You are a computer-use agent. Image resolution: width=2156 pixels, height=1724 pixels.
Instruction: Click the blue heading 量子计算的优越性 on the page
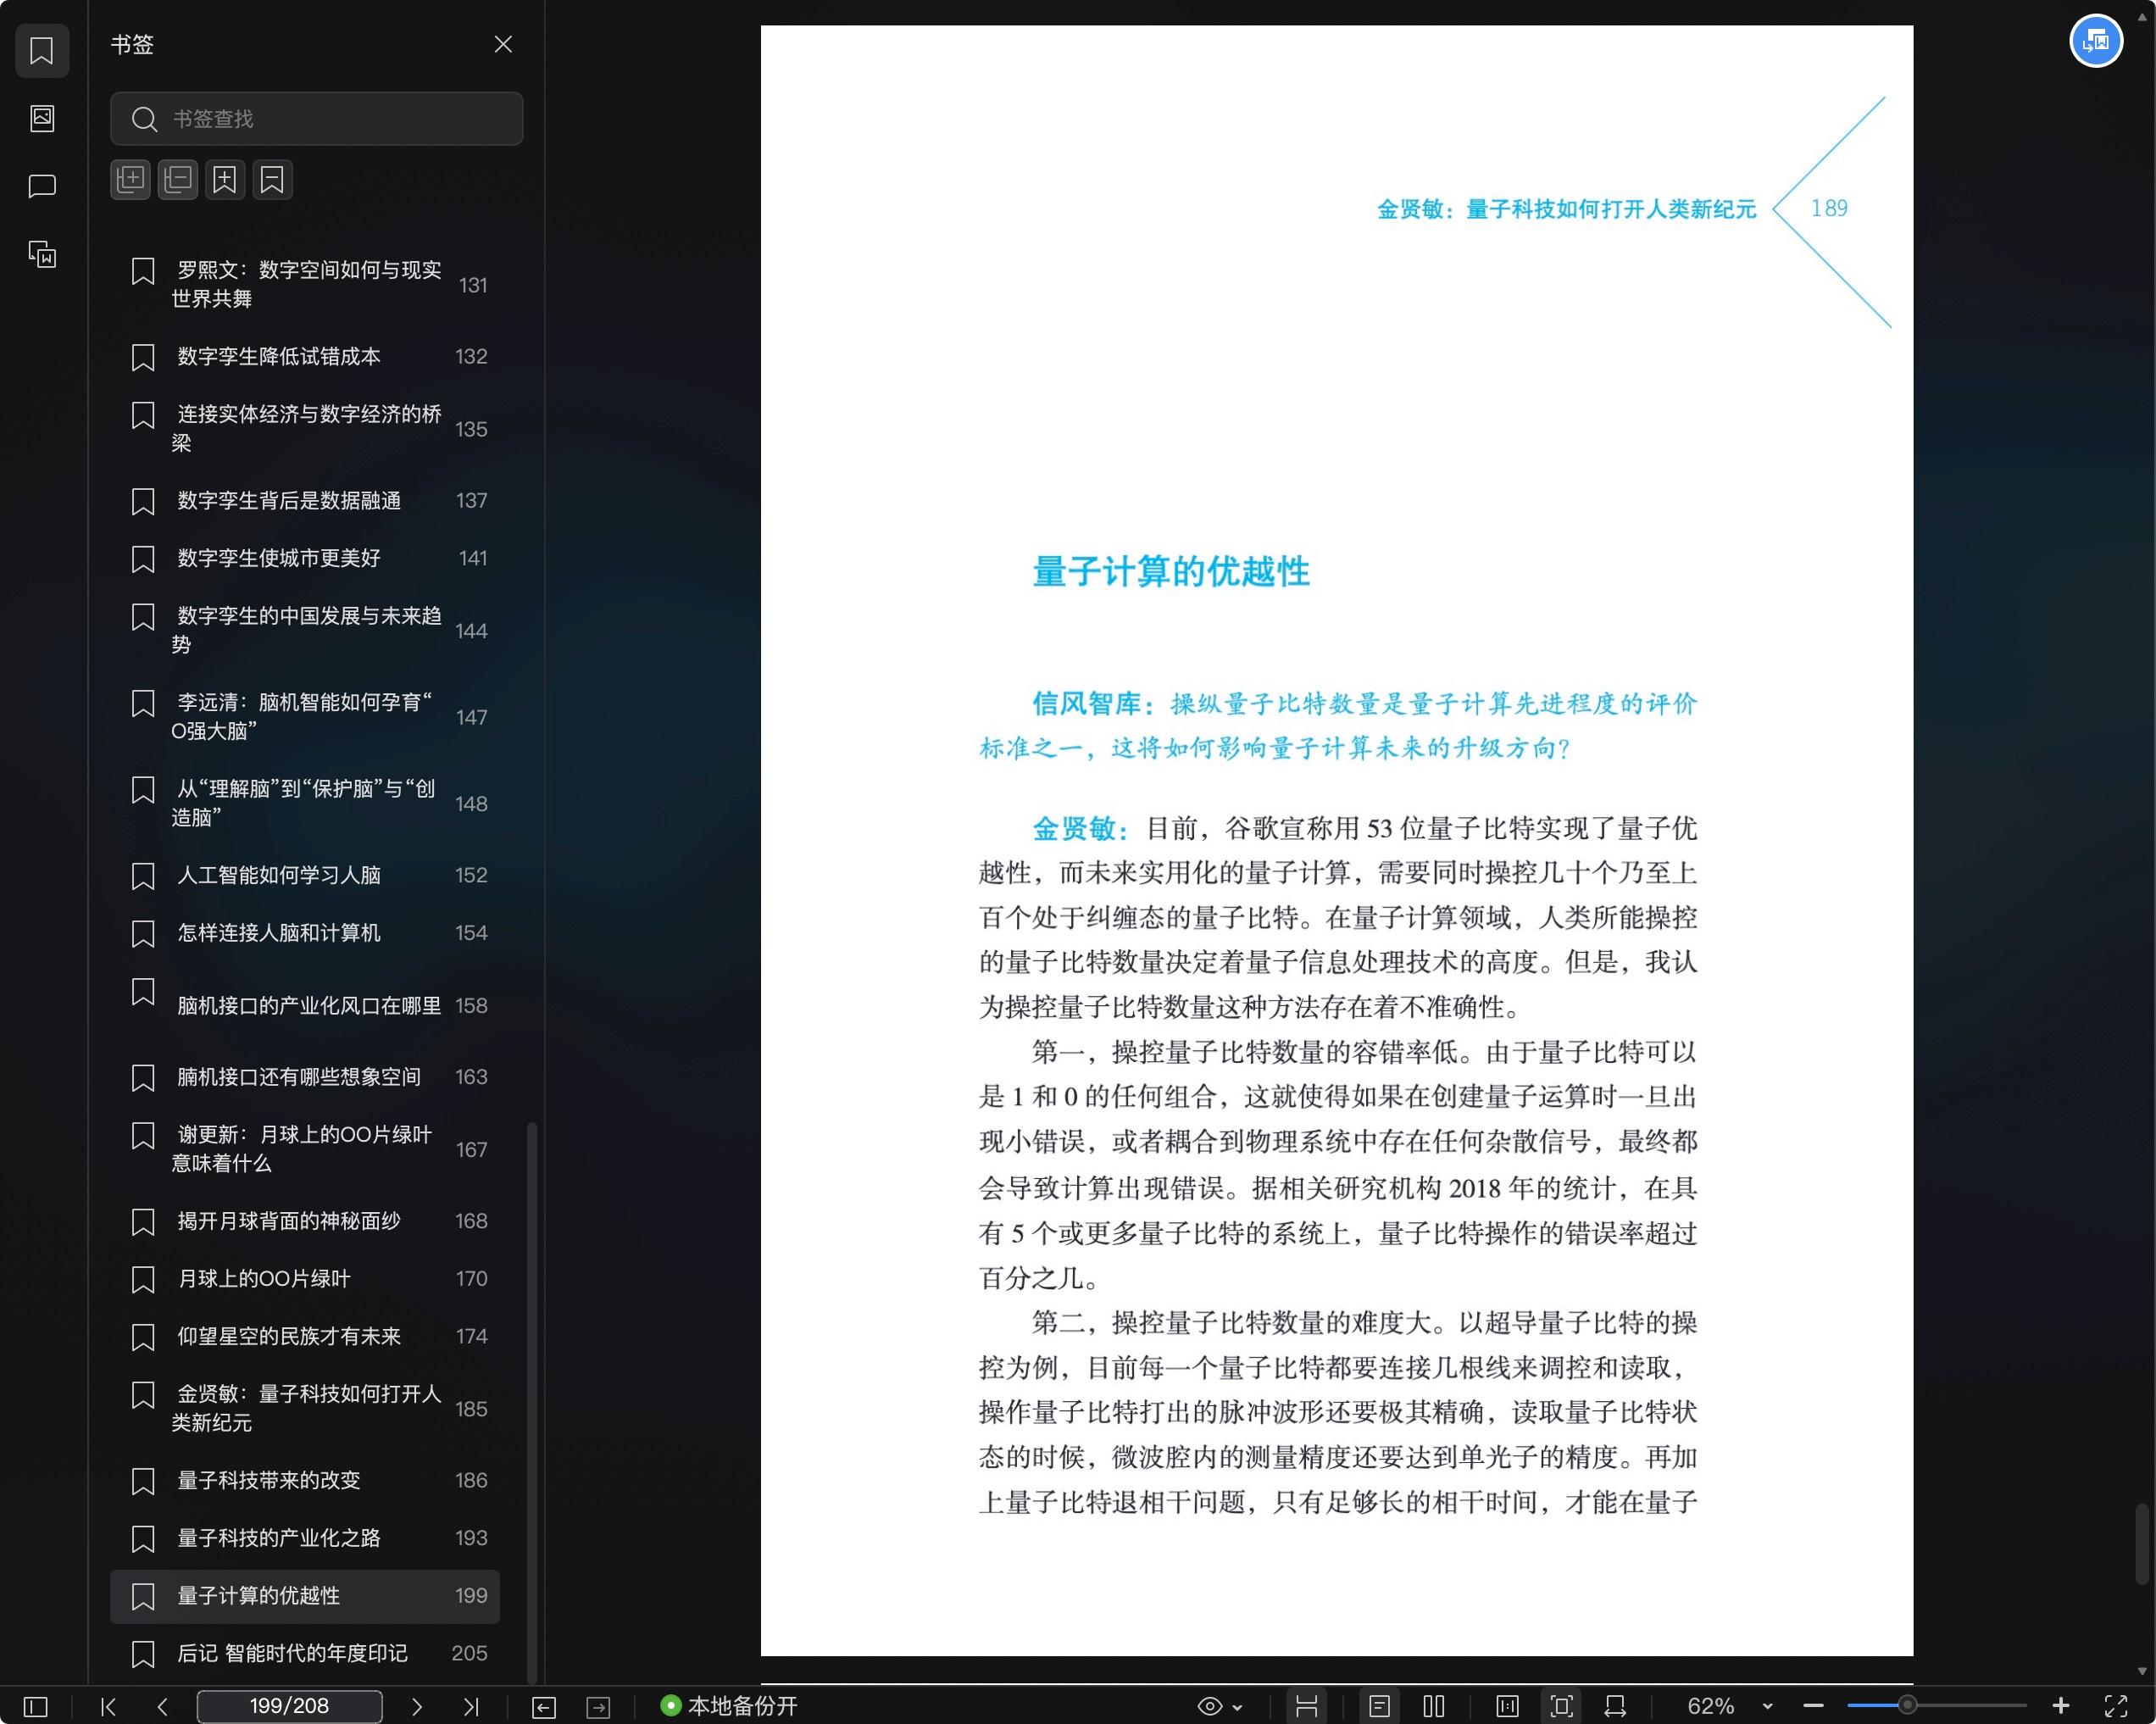click(x=1171, y=572)
